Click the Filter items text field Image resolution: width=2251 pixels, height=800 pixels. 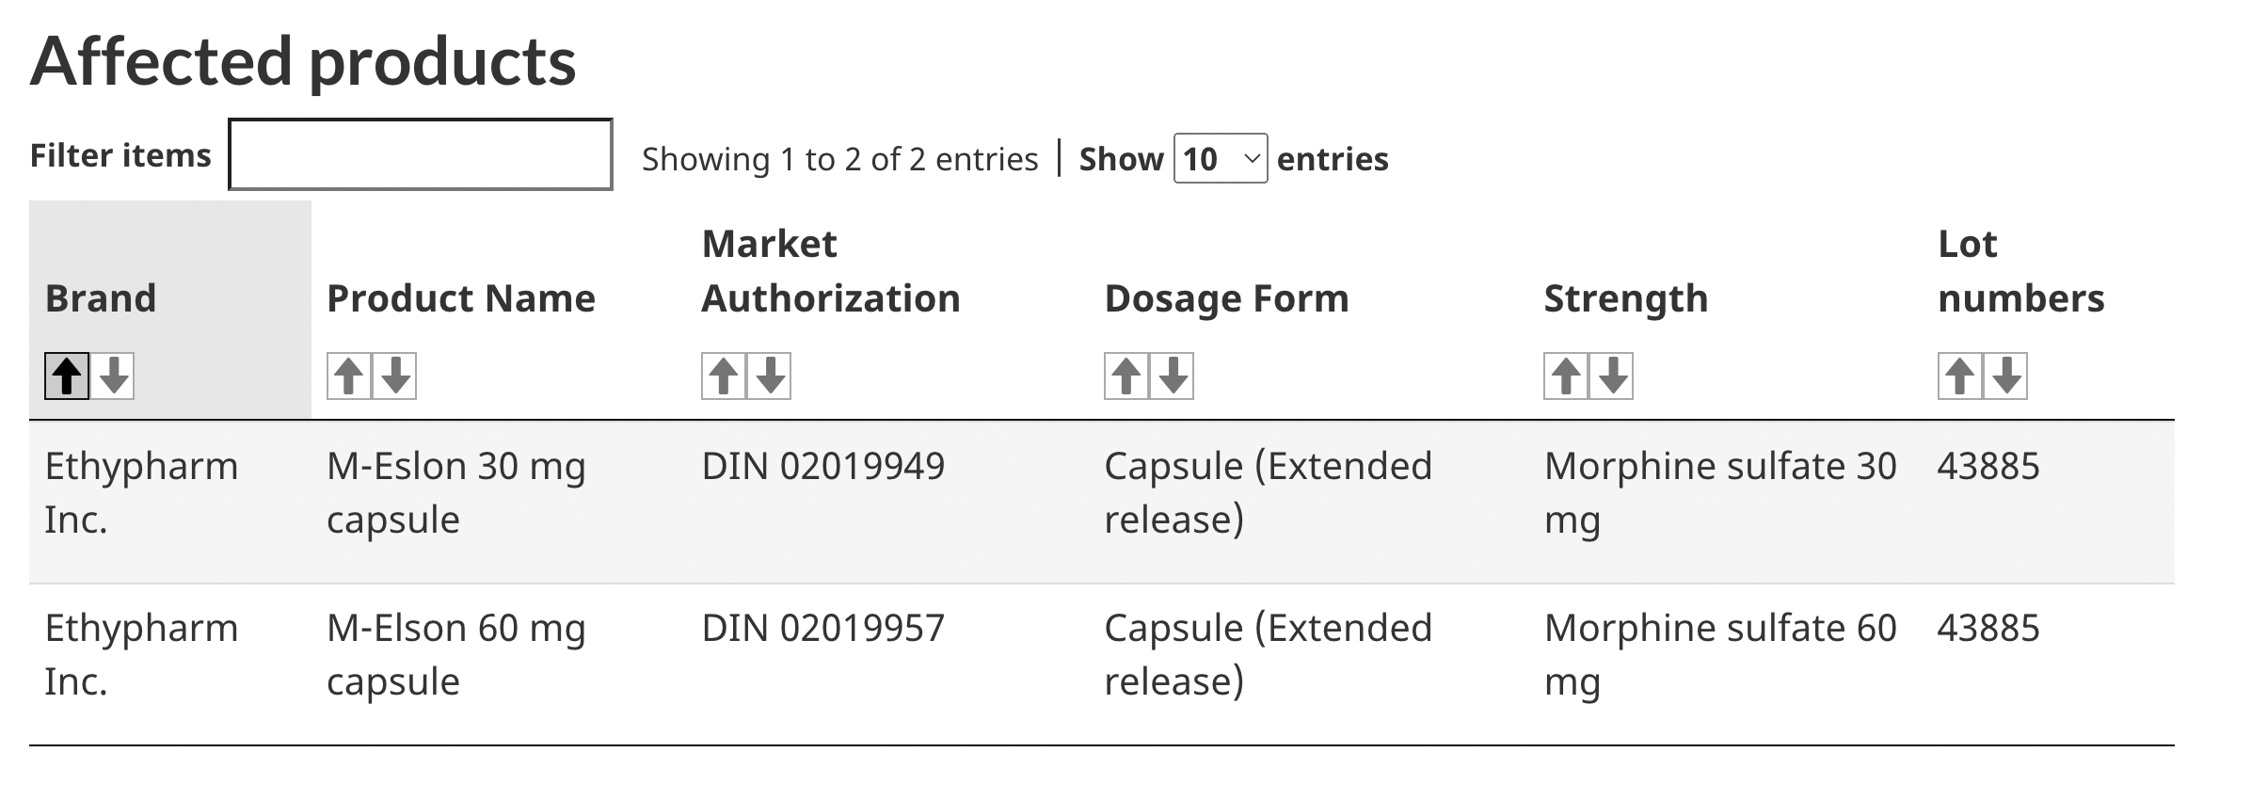(x=420, y=155)
